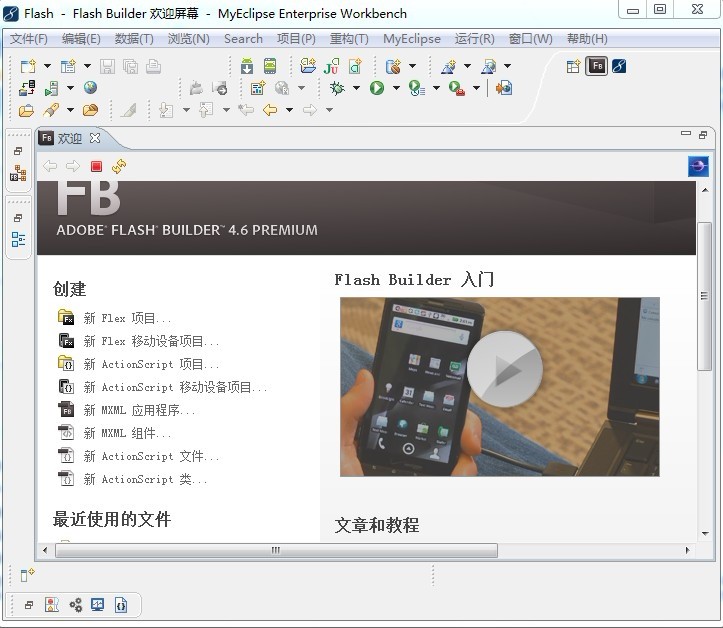Open dropdown next to Run server icon
This screenshot has width=723, height=628.
coord(70,88)
